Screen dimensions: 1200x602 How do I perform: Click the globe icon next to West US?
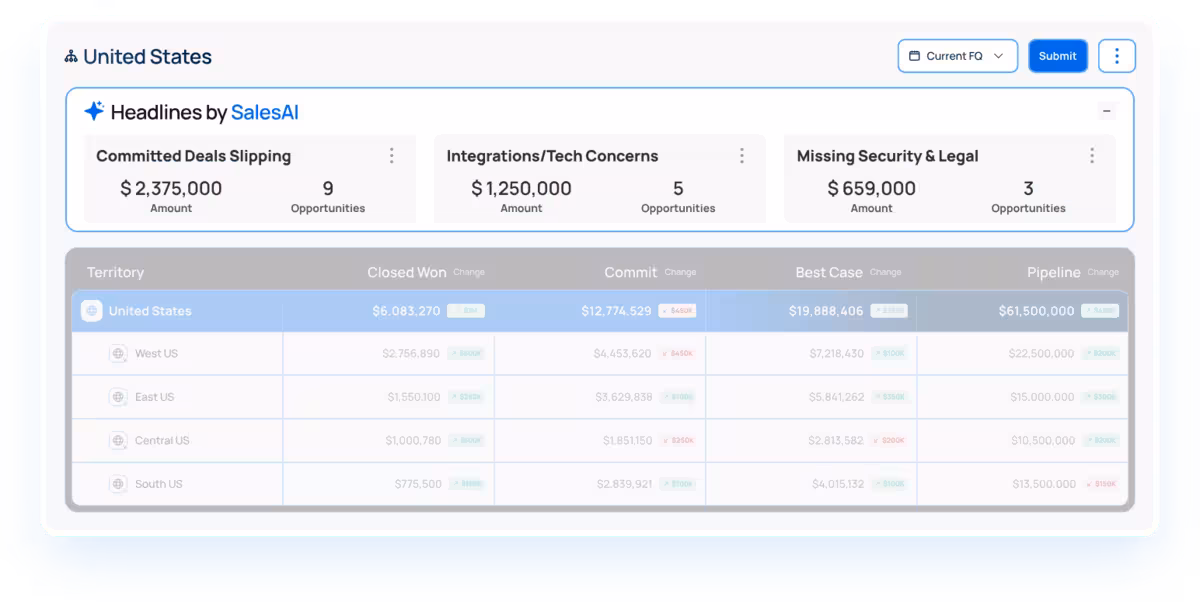coord(119,353)
